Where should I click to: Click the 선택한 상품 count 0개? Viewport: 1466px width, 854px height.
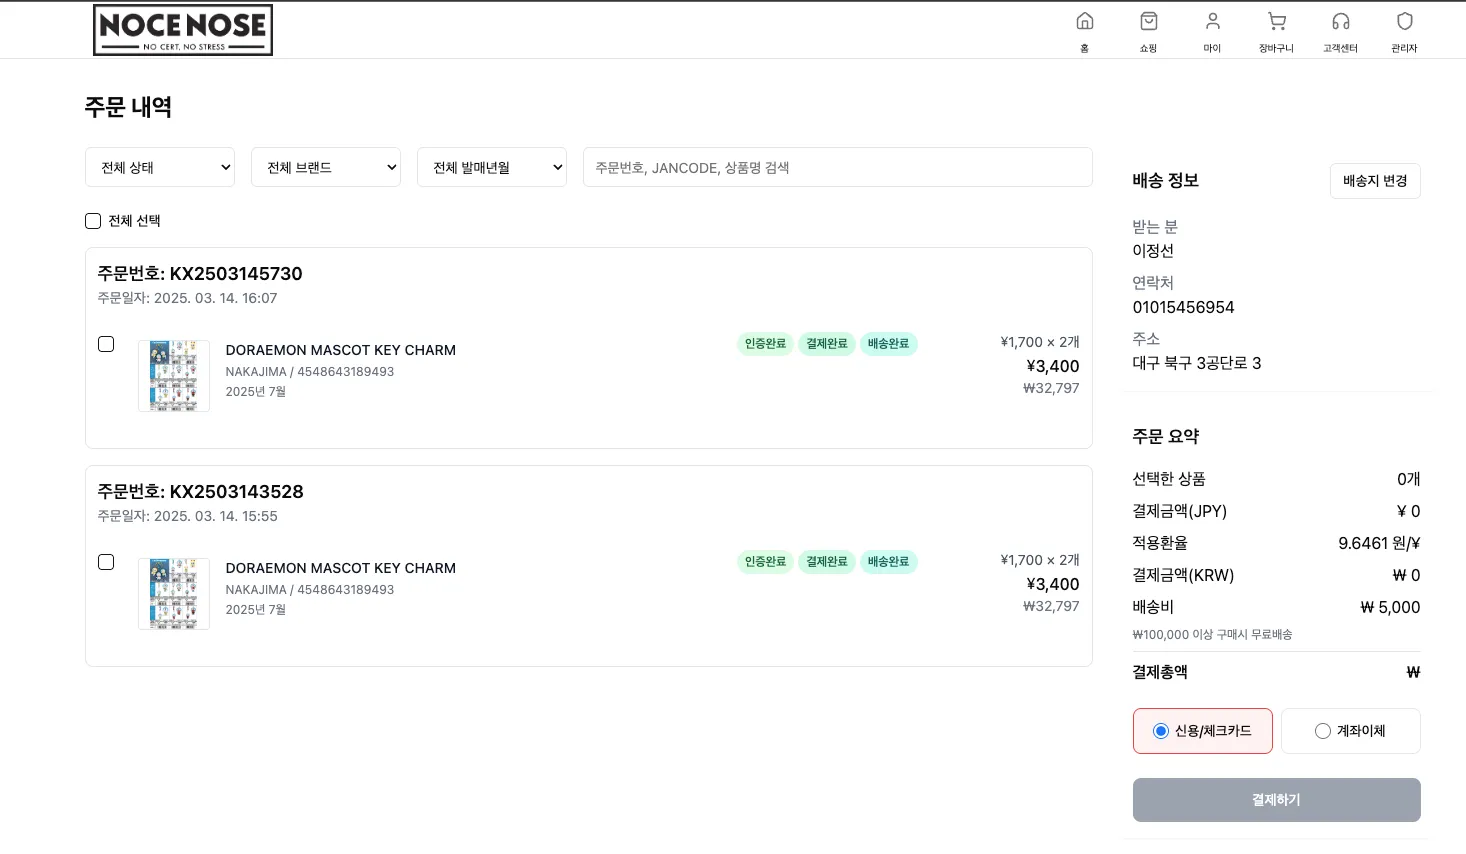[1409, 479]
